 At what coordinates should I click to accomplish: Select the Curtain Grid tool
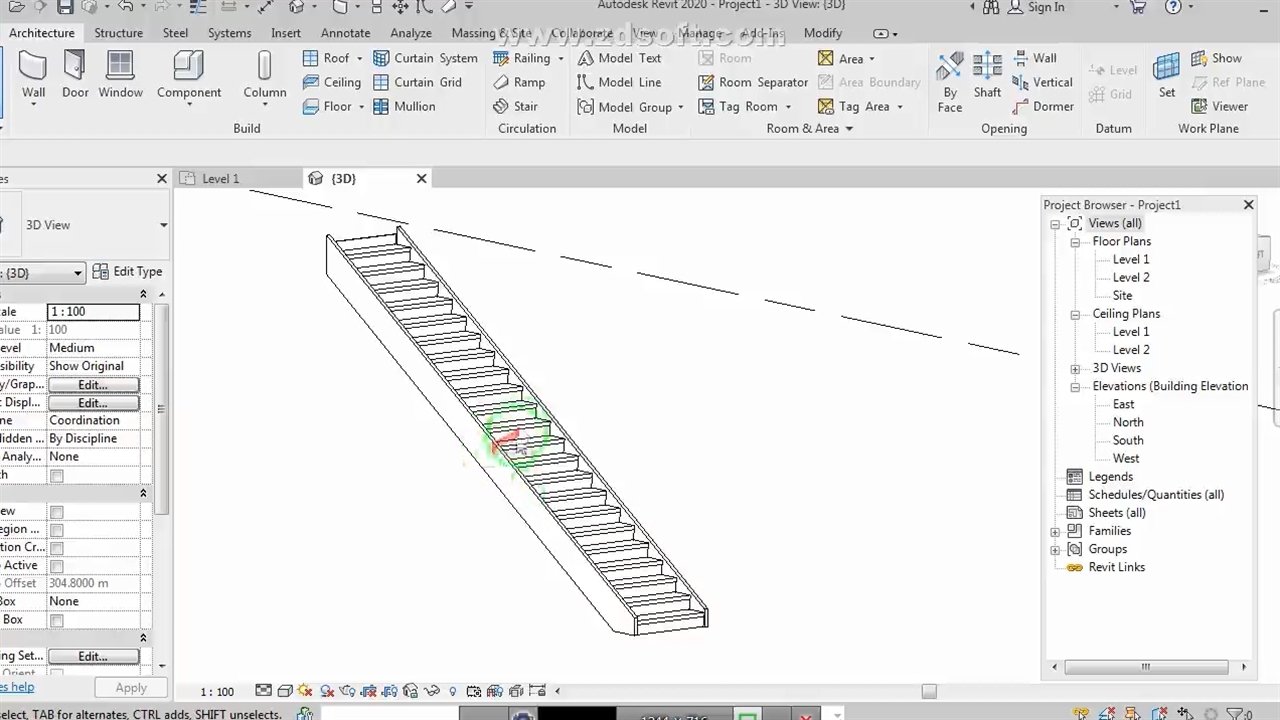pyautogui.click(x=418, y=82)
